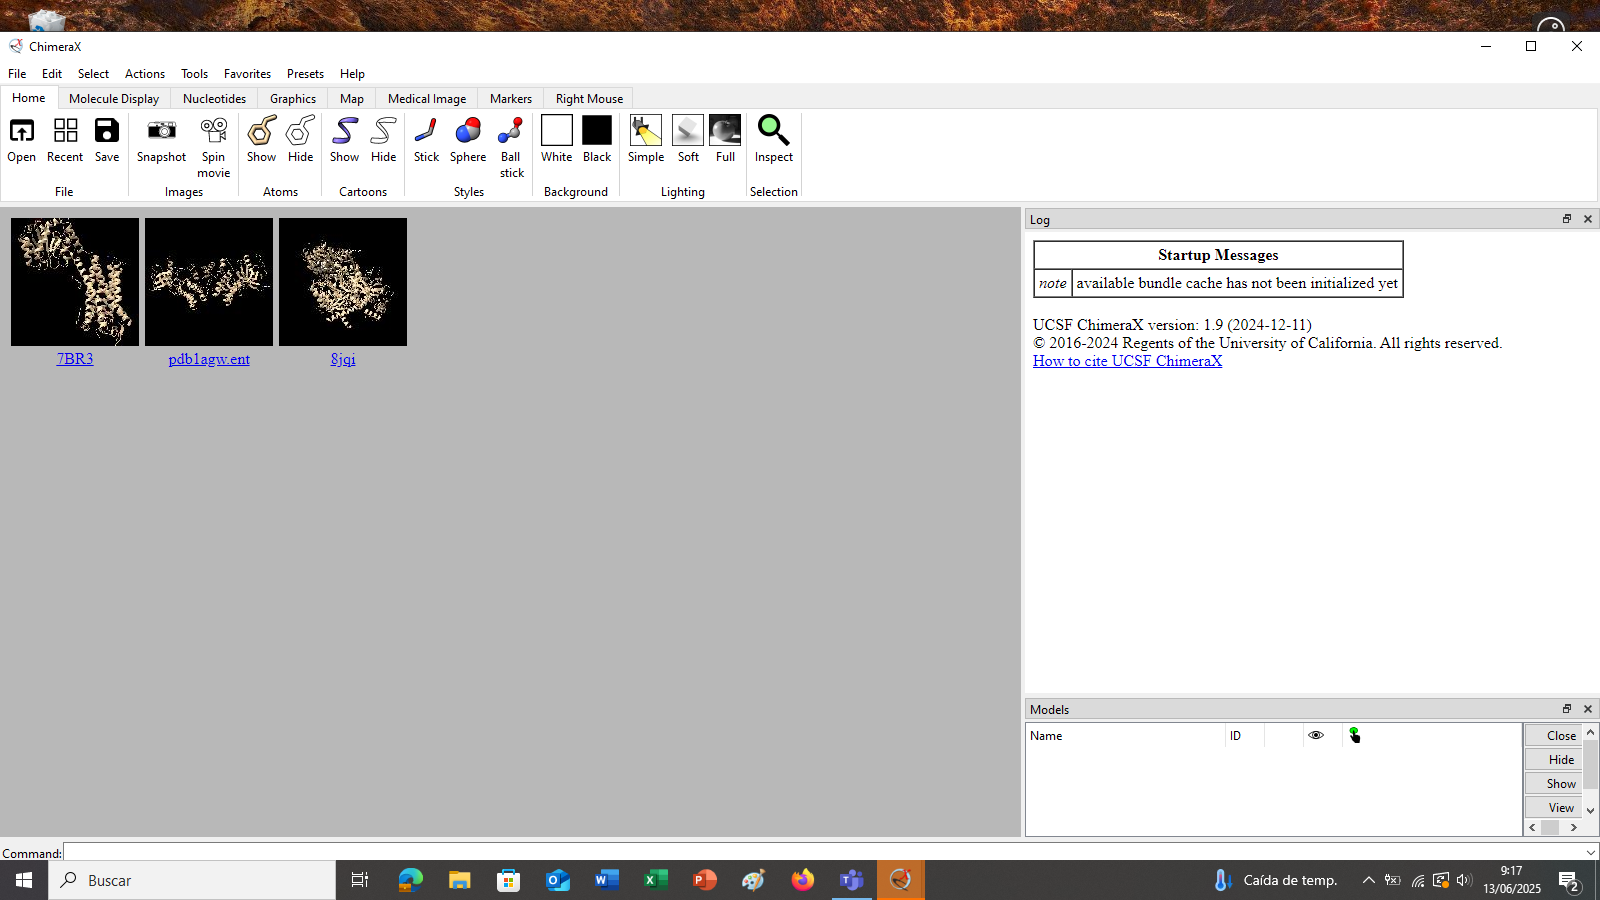Click the Show button in Models panel
Screen dimensions: 1600x900
point(1554,783)
